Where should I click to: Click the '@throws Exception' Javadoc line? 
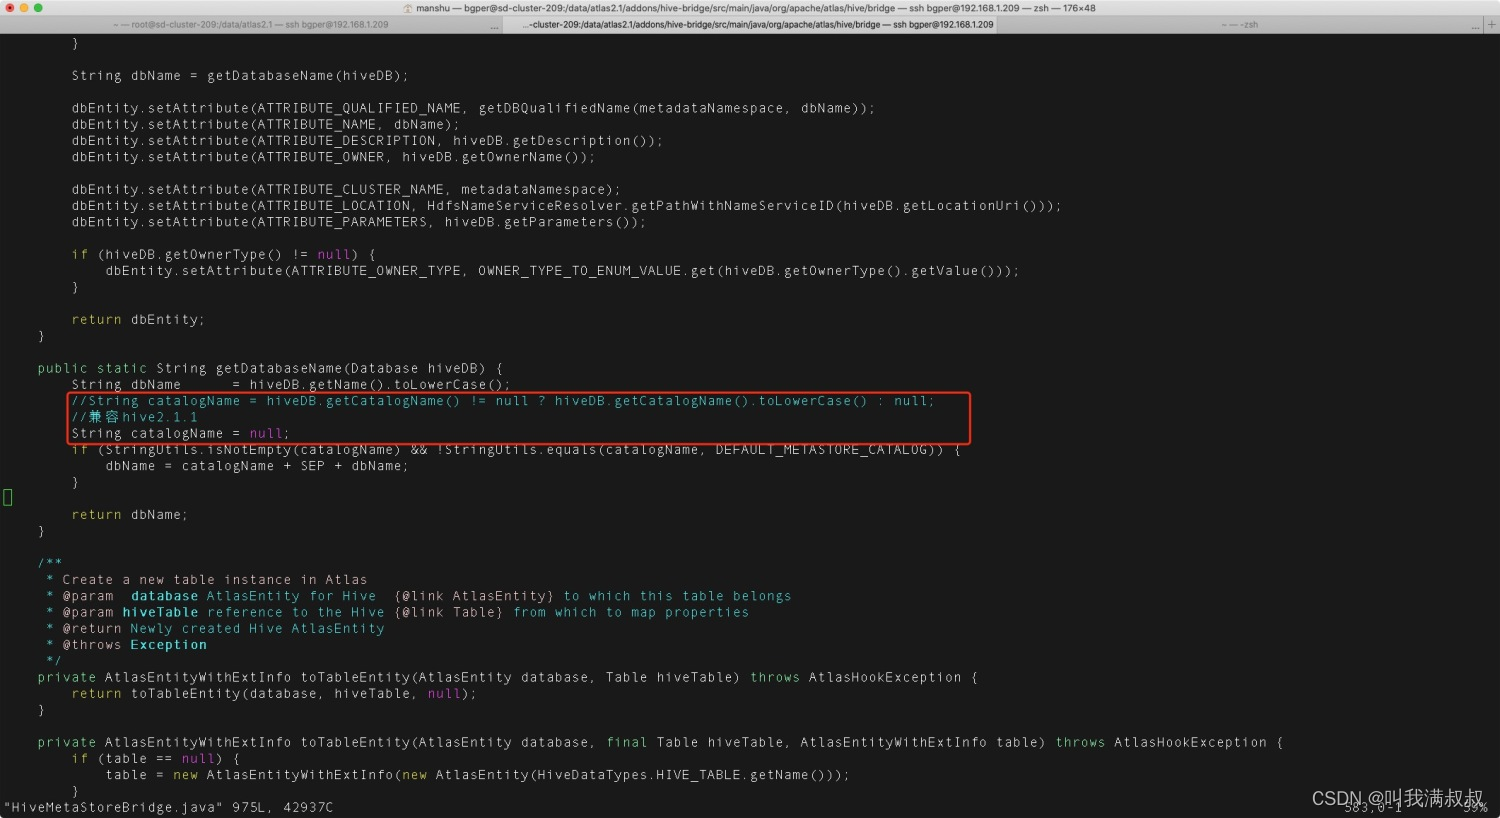(x=126, y=645)
